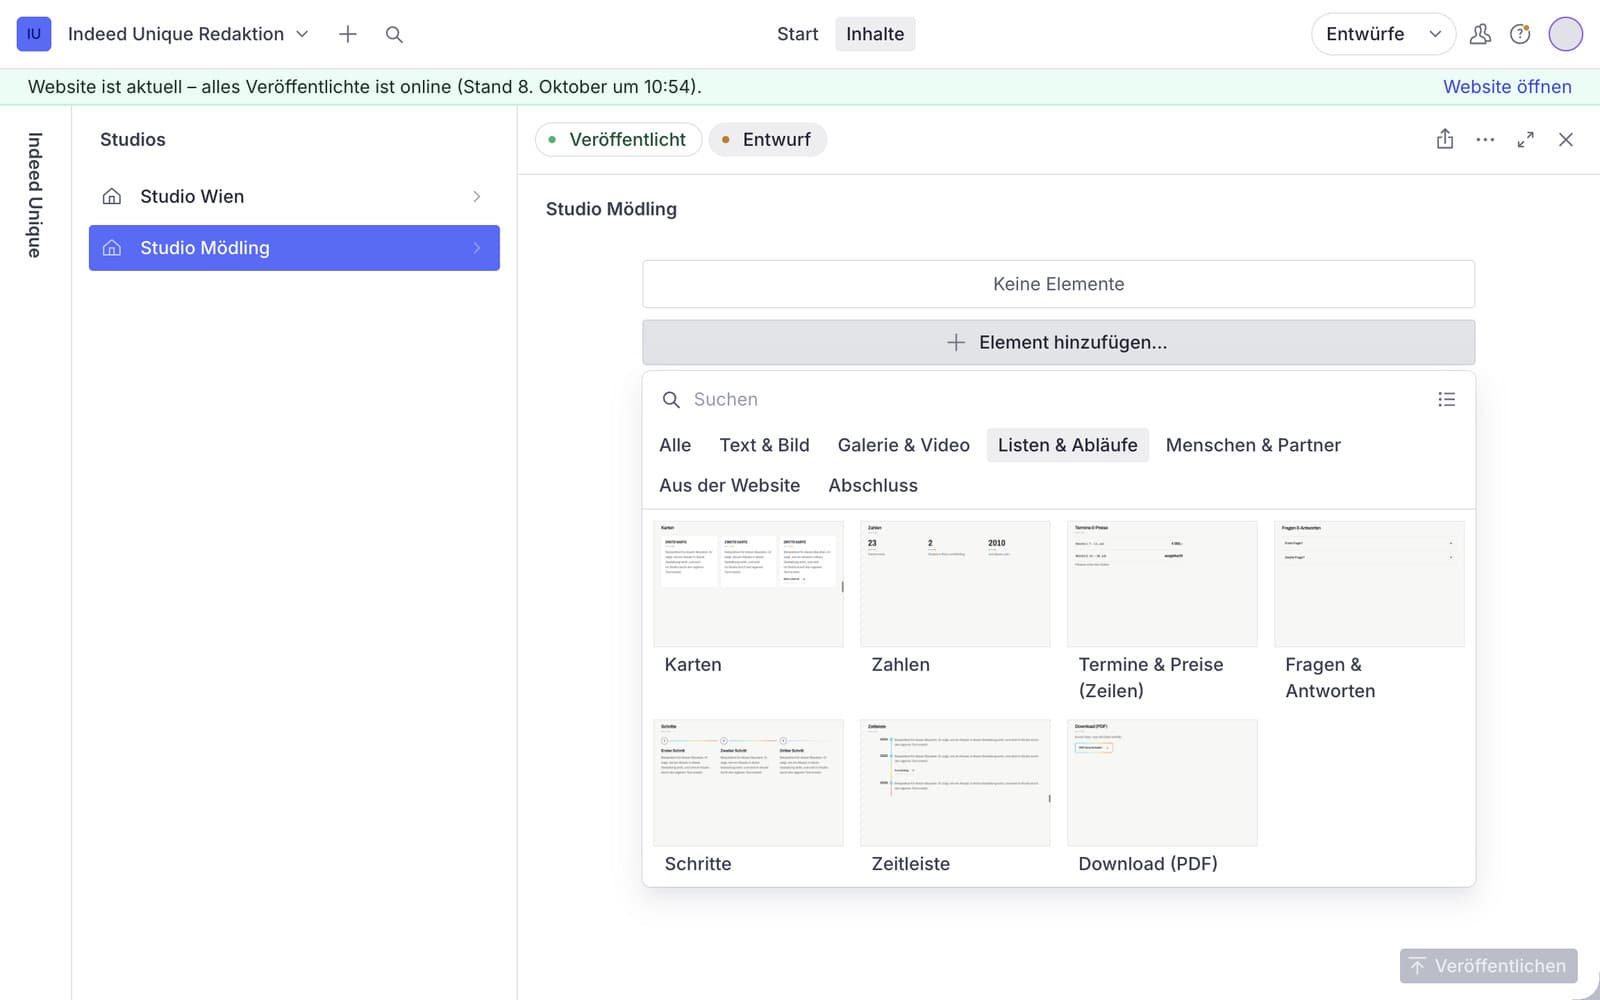
Task: Click the plus icon in top bar
Action: click(348, 34)
